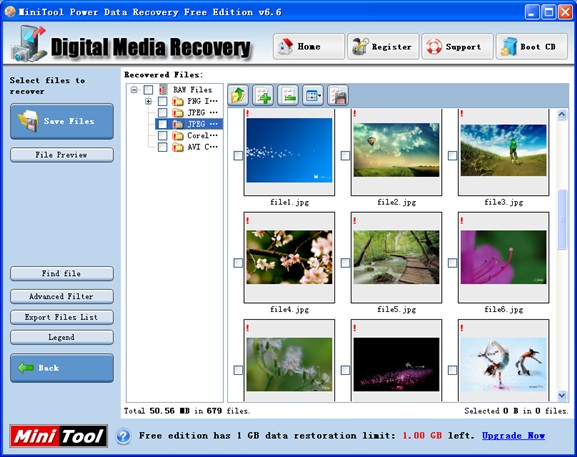This screenshot has height=457, width=577.
Task: Select the file1.jpg blue sky thumbnail
Action: pos(289,150)
